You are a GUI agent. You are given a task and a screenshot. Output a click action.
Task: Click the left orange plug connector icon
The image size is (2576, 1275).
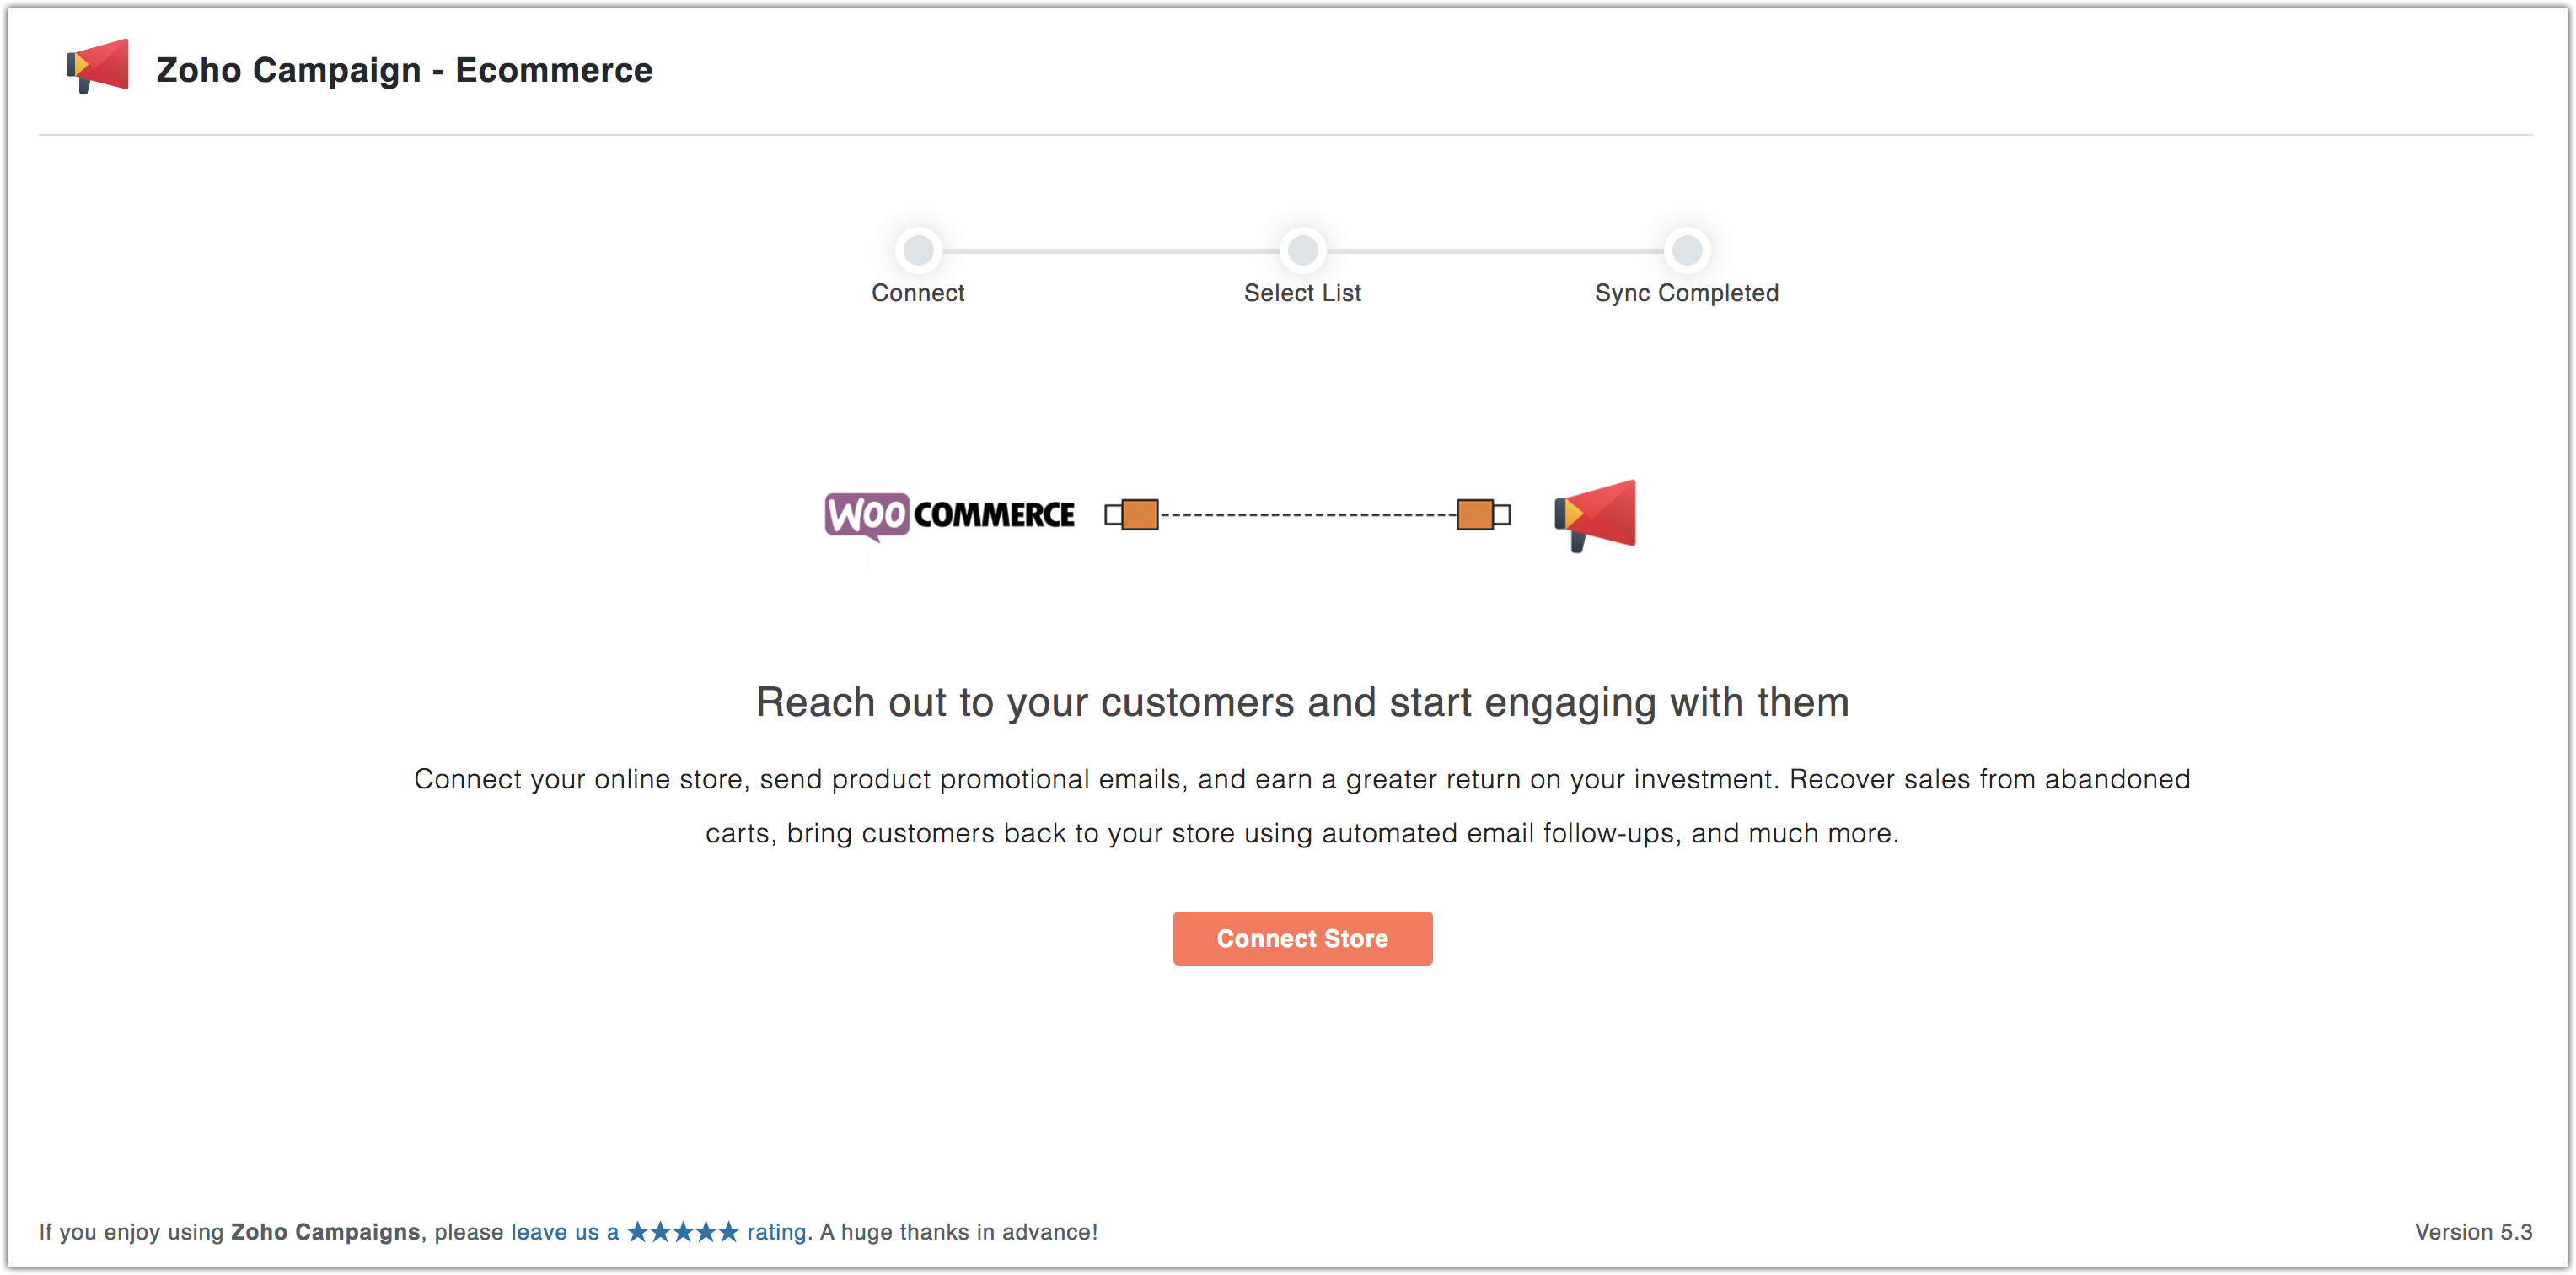click(x=1132, y=514)
